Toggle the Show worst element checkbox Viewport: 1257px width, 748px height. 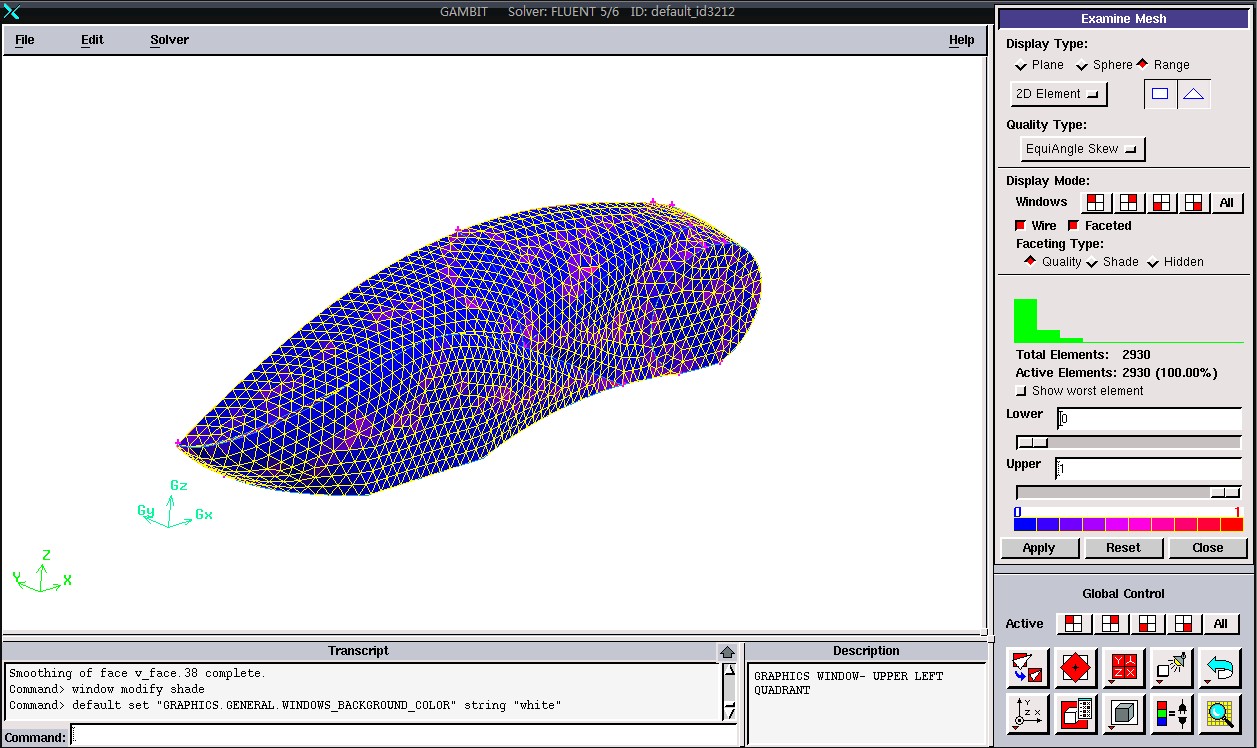[1021, 391]
